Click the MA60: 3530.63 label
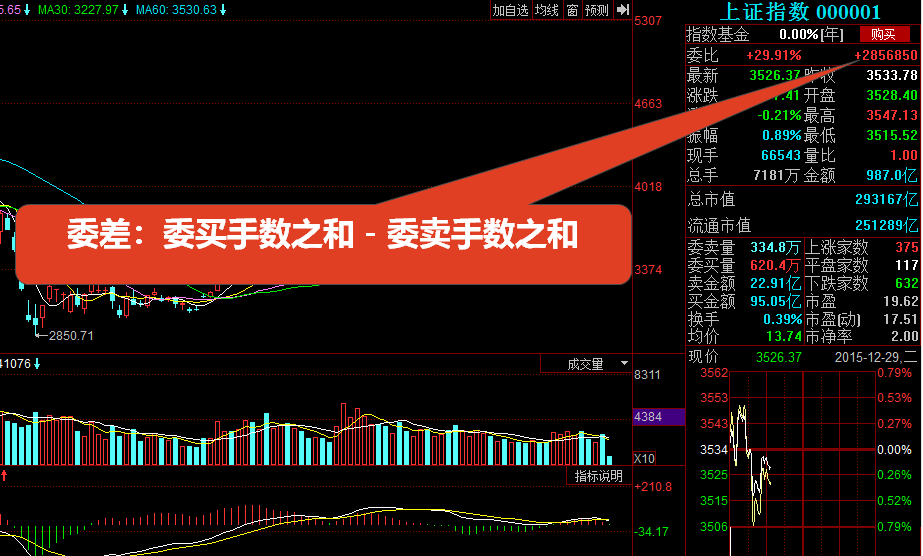 coord(176,10)
